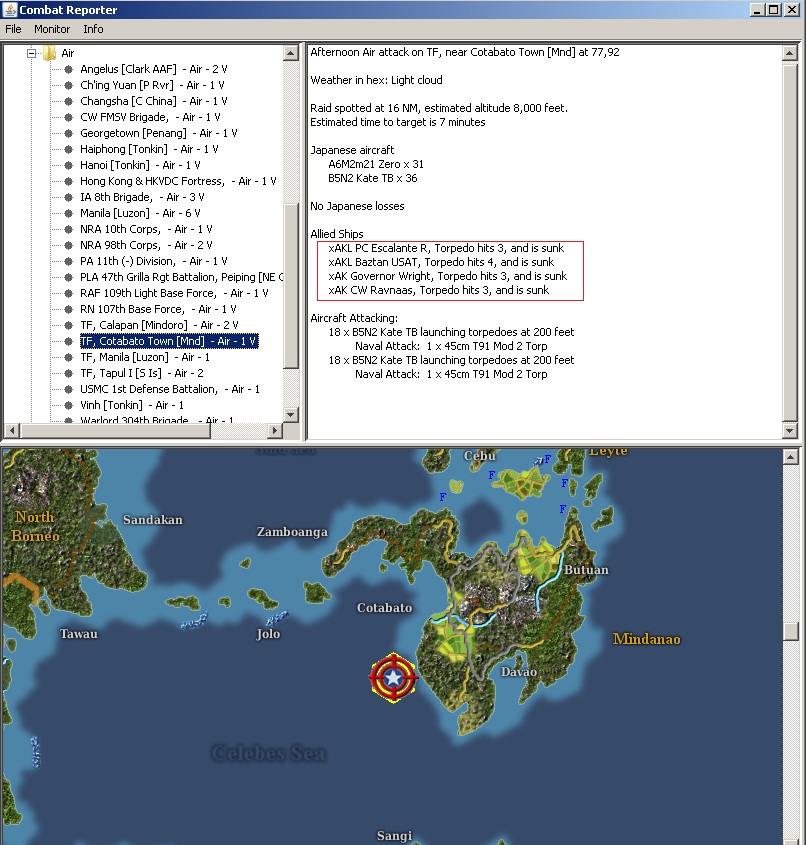Click bullet icon beside Angelus [Clark AAF]
The image size is (806, 845).
pyautogui.click(x=68, y=69)
